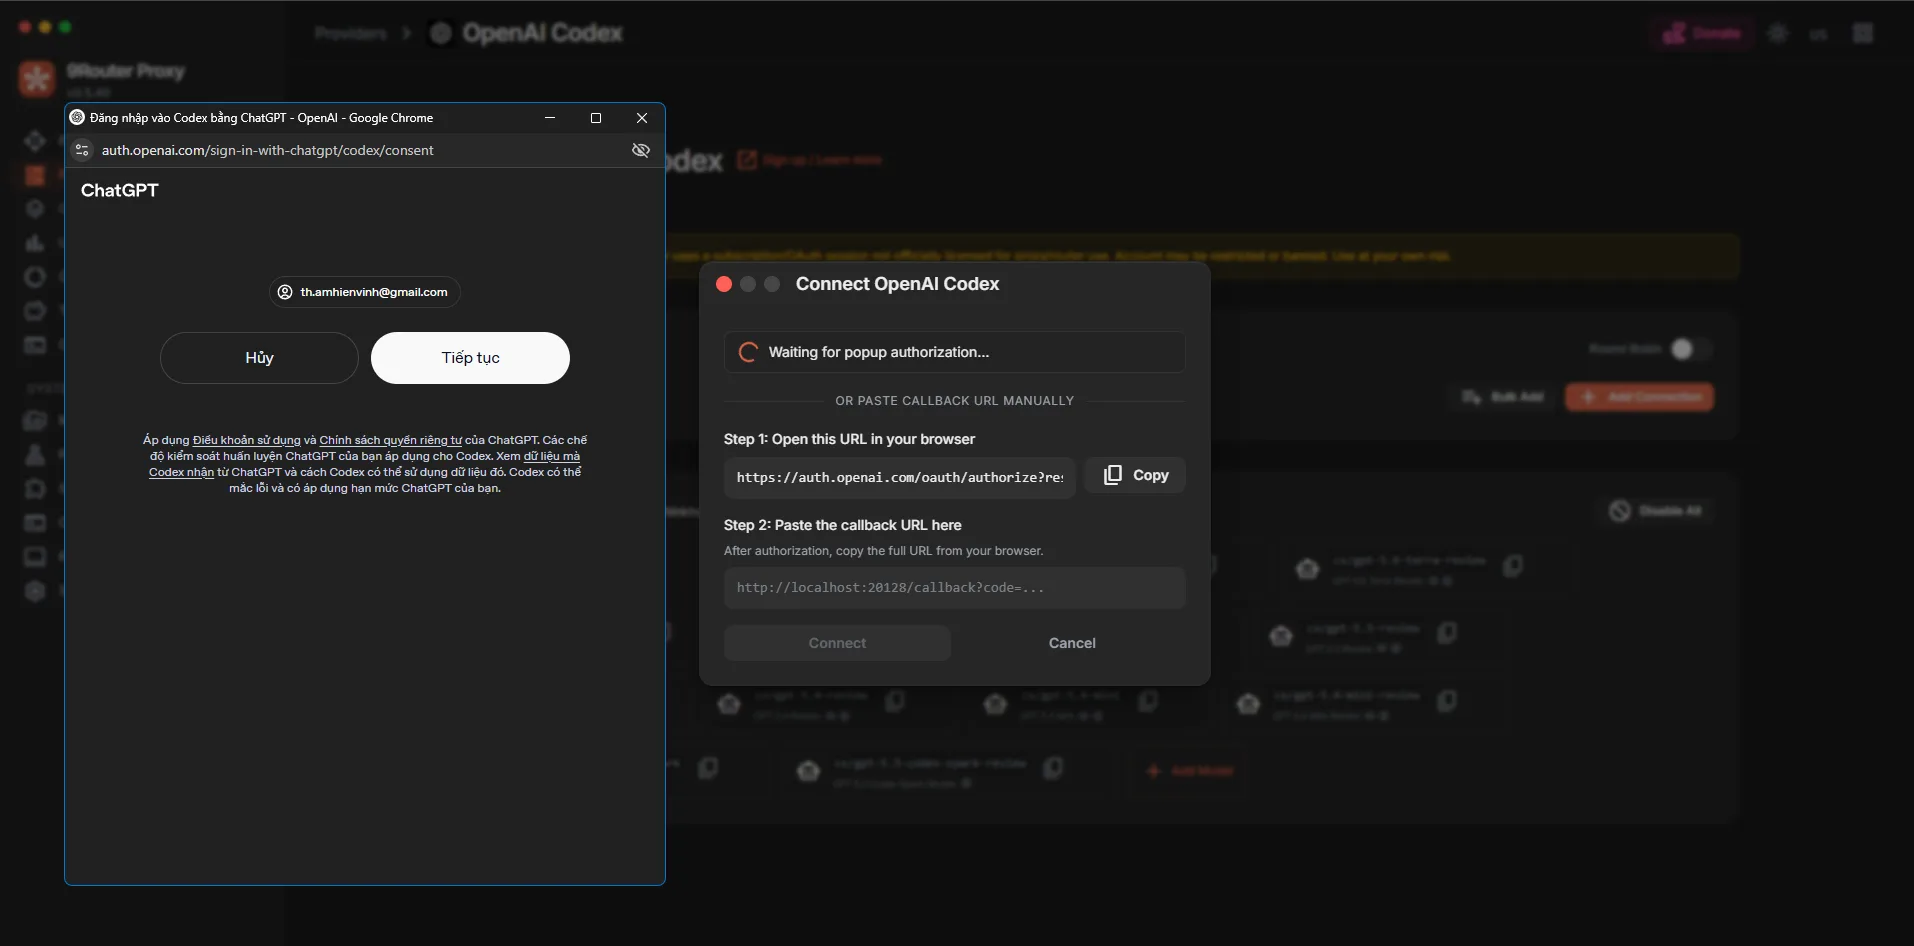1914x946 pixels.
Task: Click the ChatGPT logo text in the popup
Action: tap(119, 190)
